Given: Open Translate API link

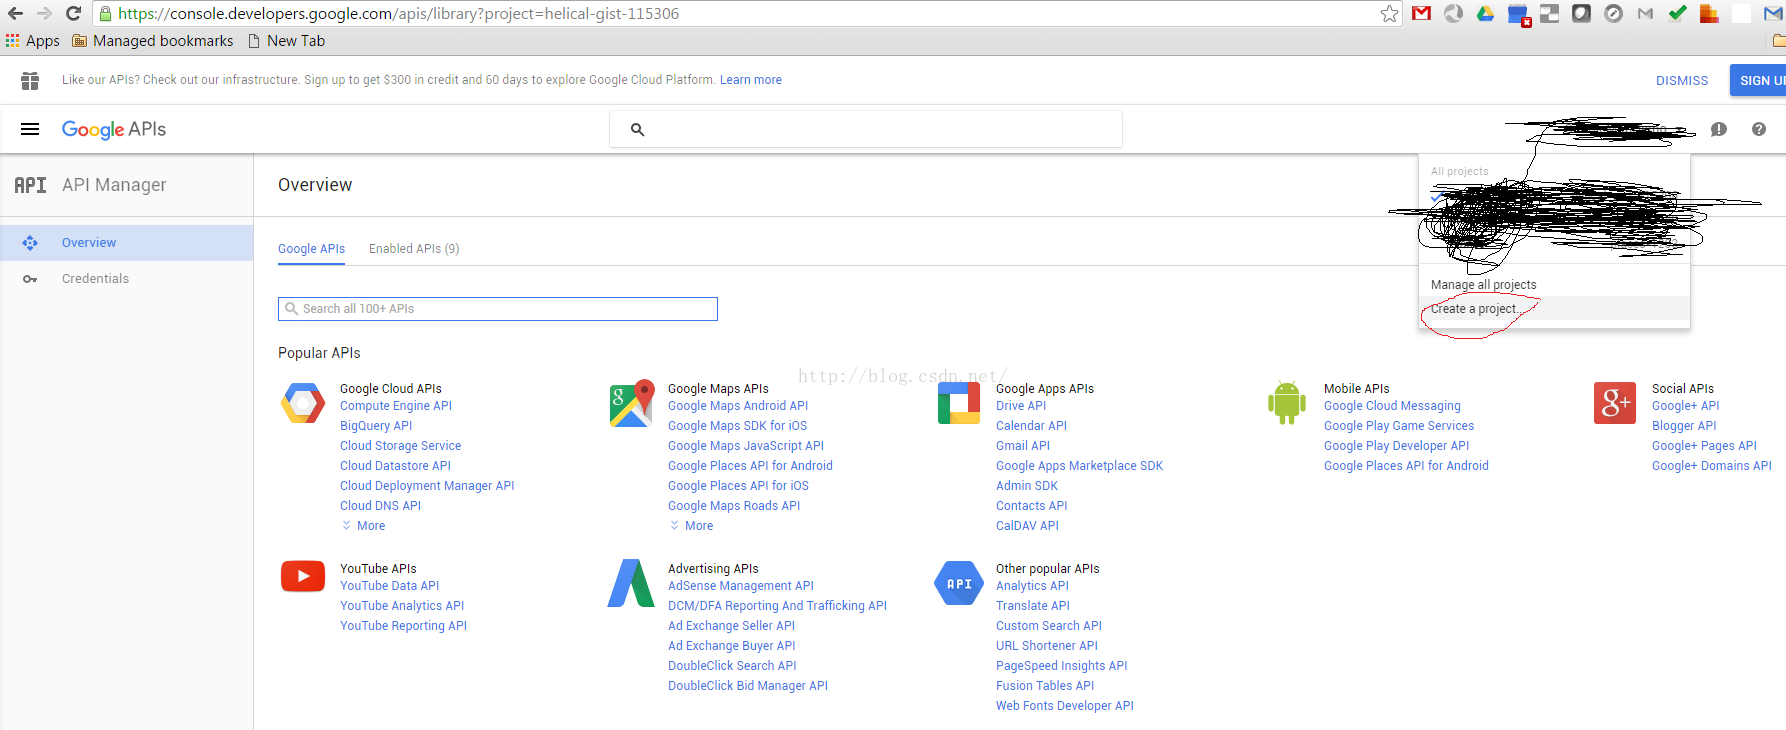Looking at the screenshot, I should tap(1033, 606).
